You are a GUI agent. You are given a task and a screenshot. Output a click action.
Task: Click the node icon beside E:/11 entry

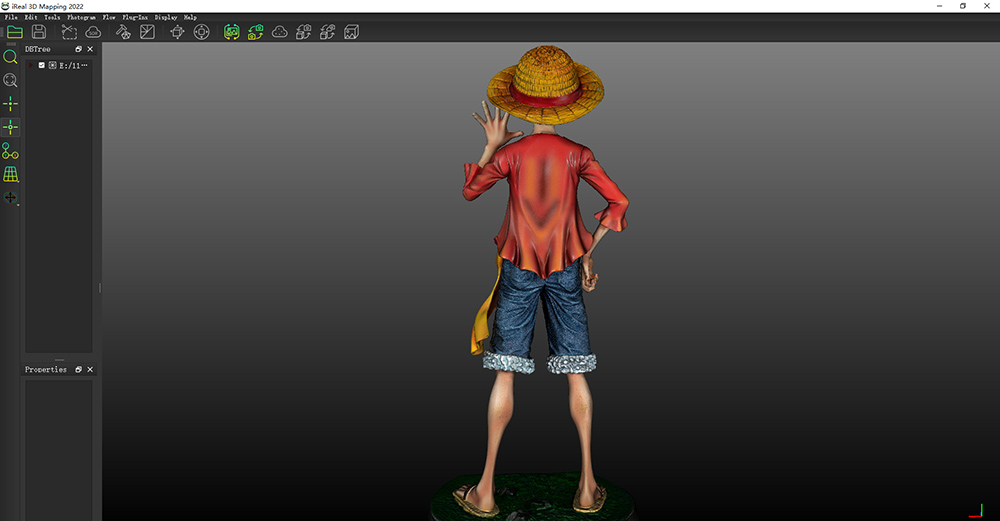pos(52,65)
